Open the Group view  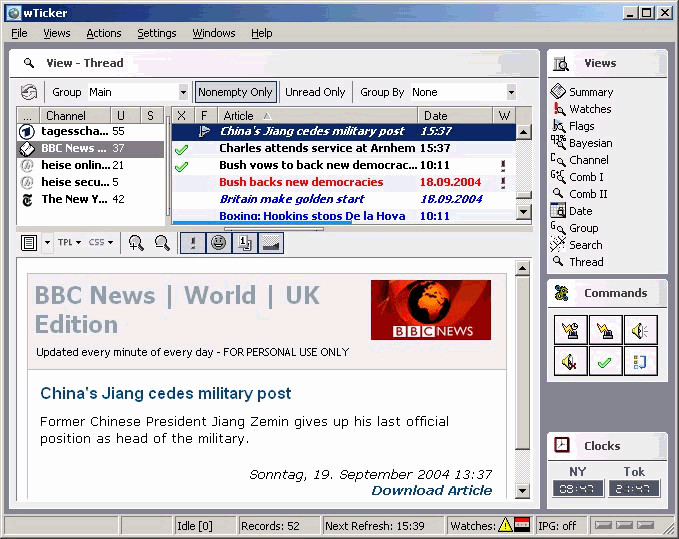click(575, 228)
